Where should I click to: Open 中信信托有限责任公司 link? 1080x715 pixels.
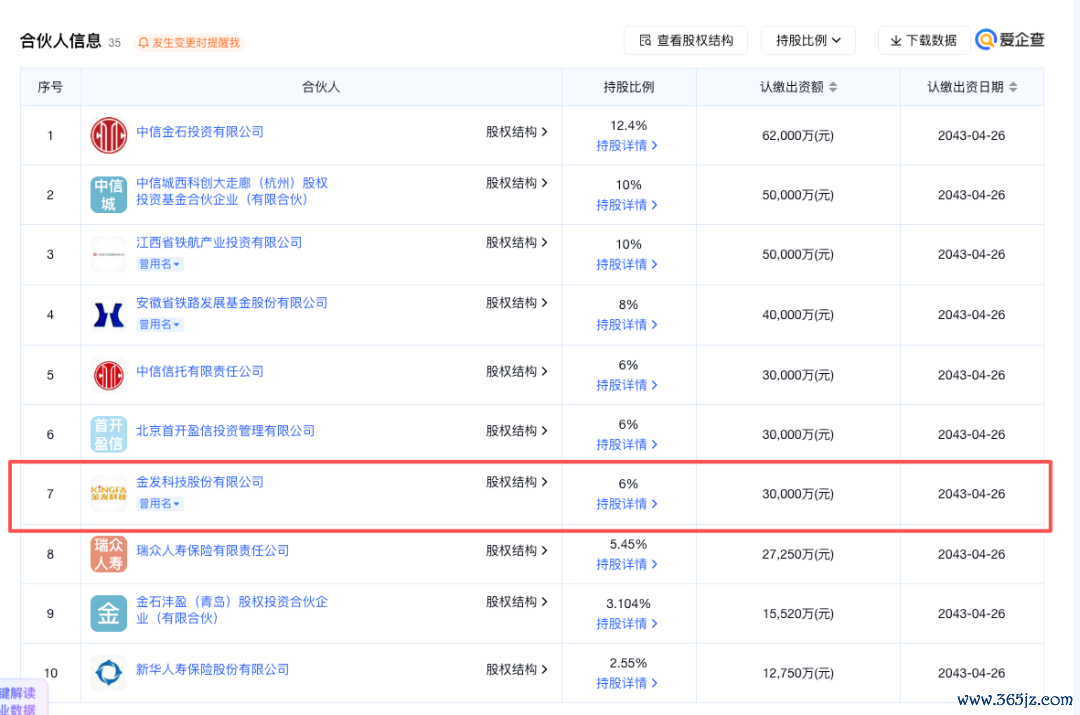[x=200, y=371]
